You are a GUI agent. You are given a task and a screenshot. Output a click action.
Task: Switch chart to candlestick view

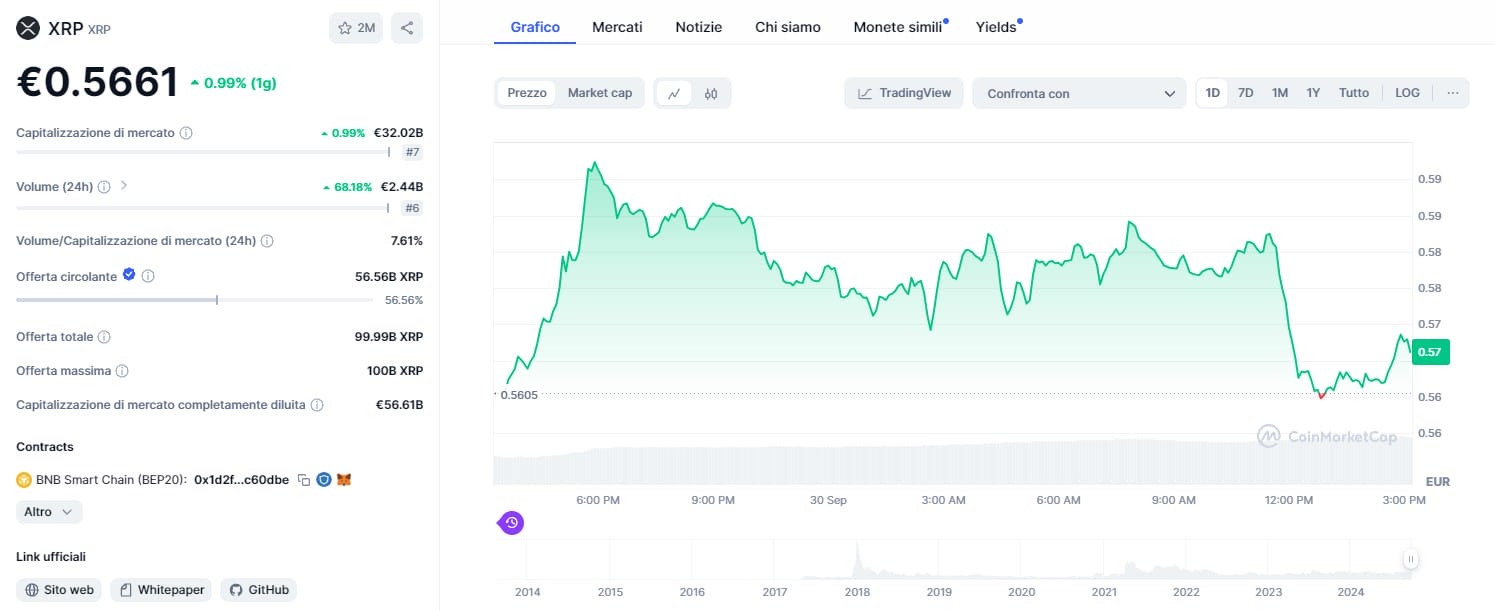click(x=711, y=93)
